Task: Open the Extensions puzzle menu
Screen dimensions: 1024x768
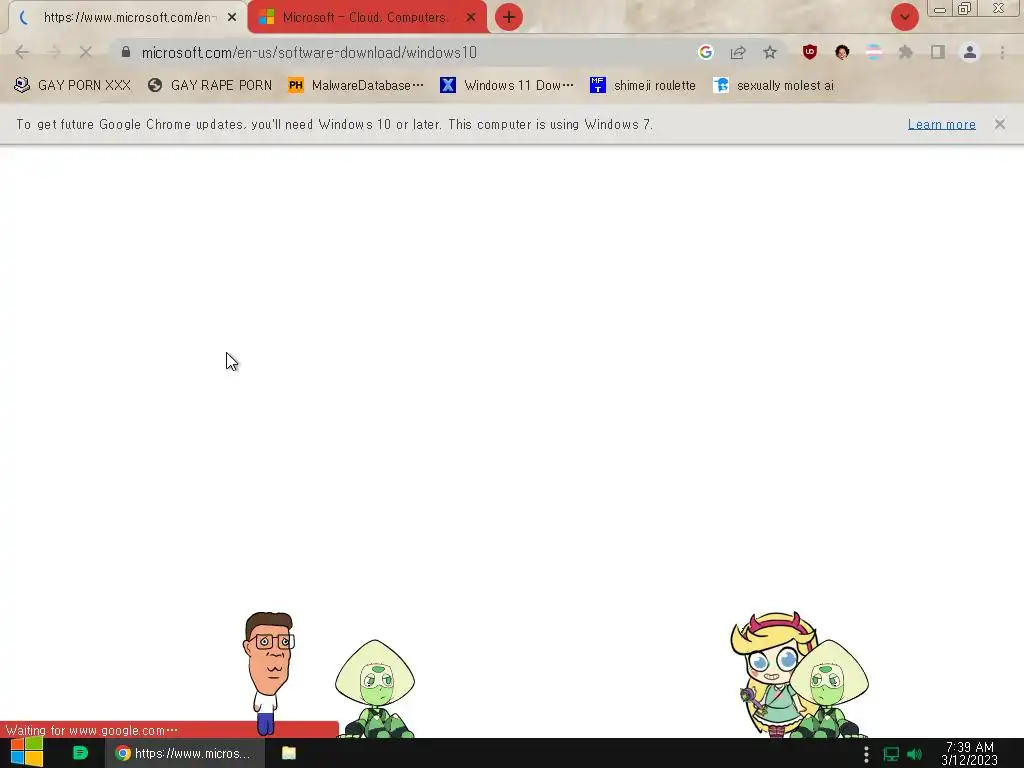Action: pyautogui.click(x=906, y=52)
